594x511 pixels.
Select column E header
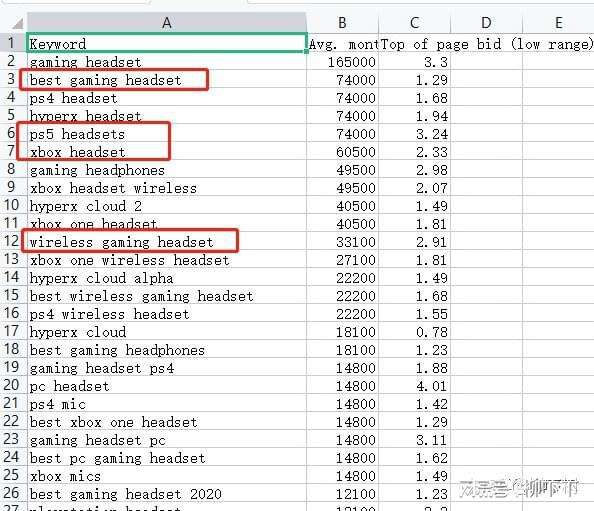[558, 23]
